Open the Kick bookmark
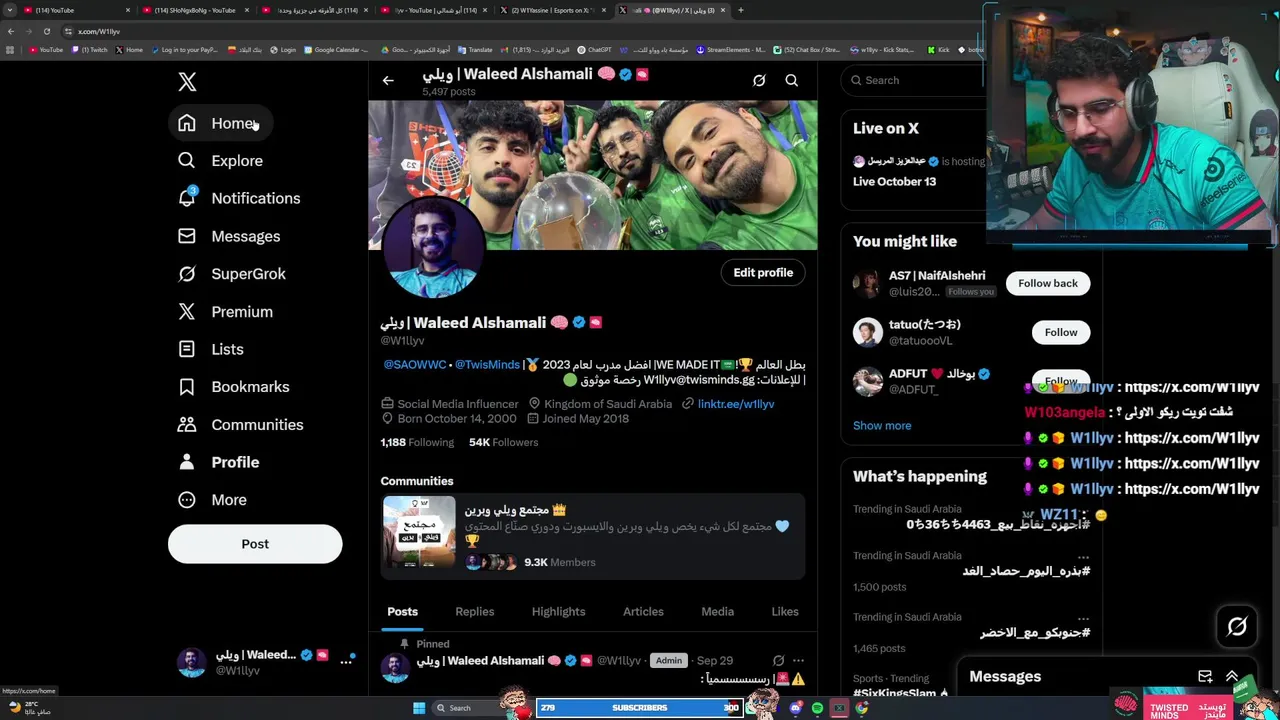1280x720 pixels. [x=939, y=49]
